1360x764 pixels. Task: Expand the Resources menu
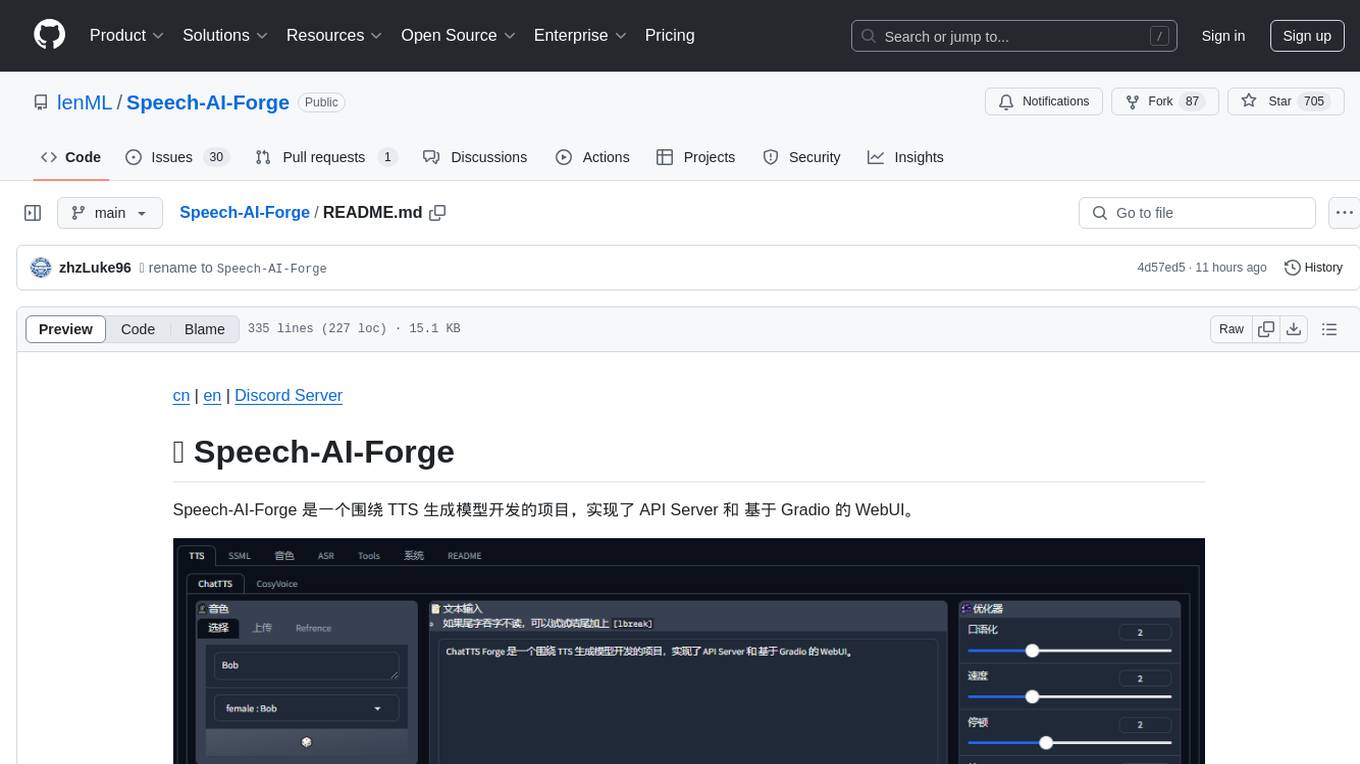[x=334, y=35]
